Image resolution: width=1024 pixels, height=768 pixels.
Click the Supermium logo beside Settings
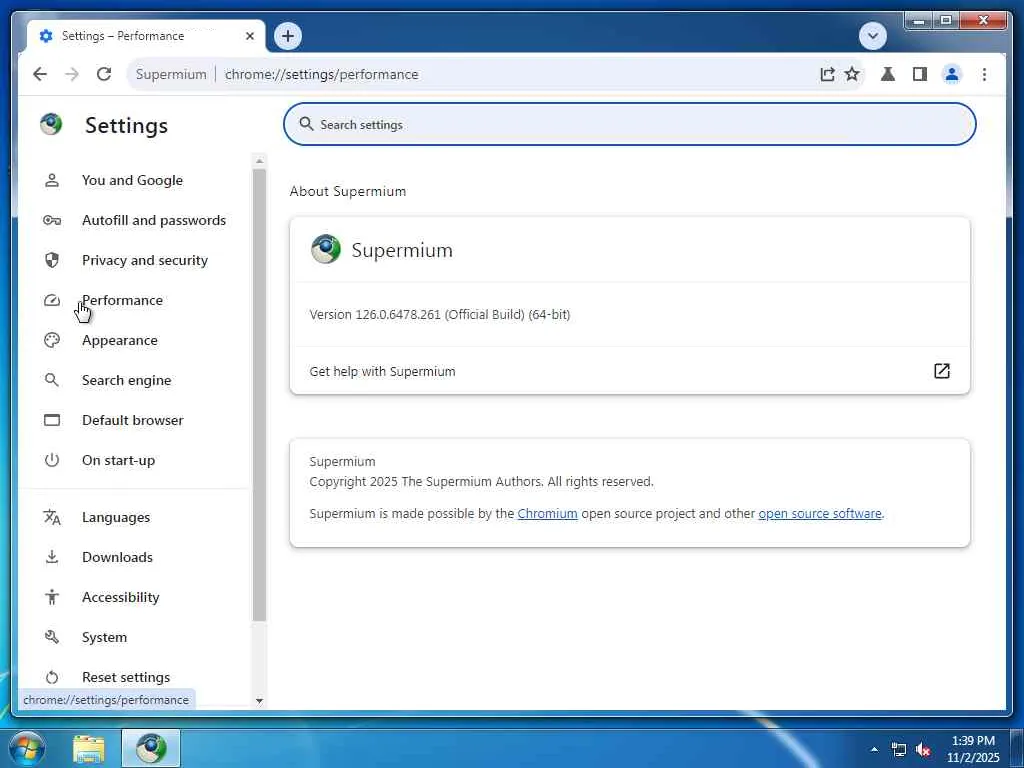pyautogui.click(x=51, y=124)
